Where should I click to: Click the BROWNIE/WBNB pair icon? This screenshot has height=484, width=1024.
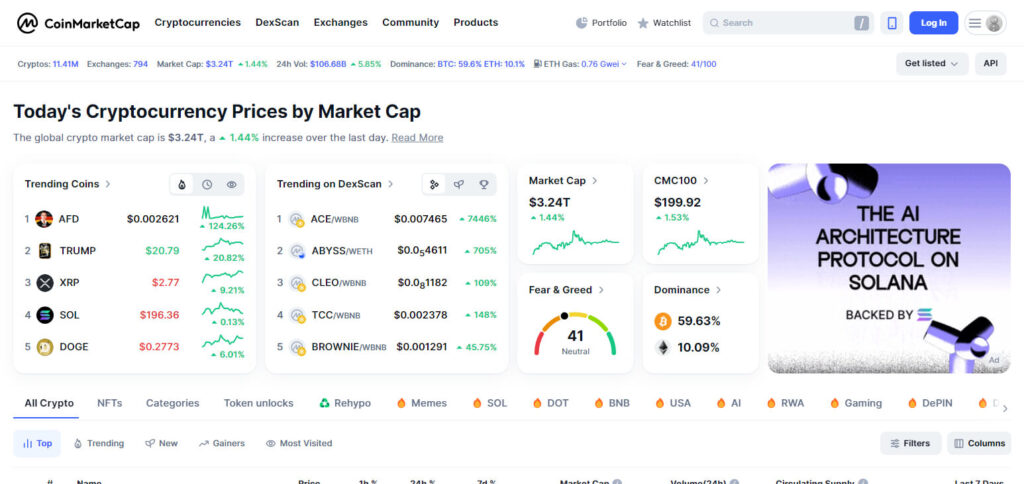point(298,347)
